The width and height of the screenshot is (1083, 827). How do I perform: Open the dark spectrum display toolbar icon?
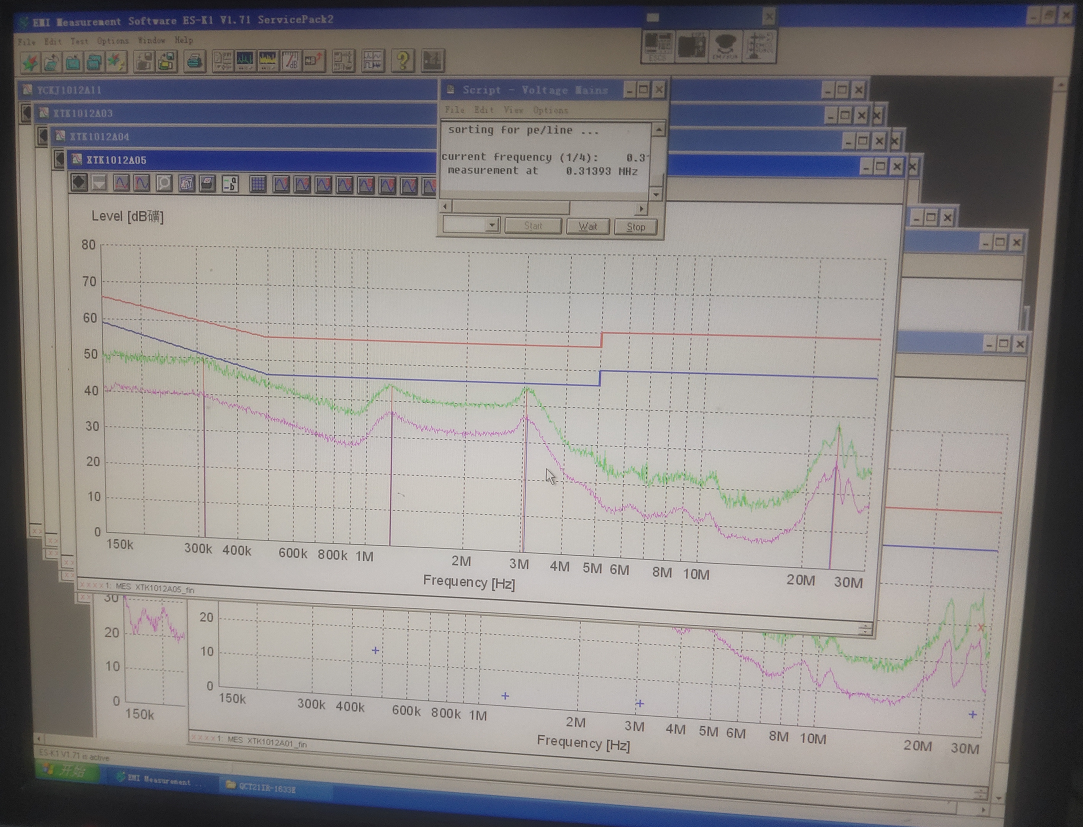[x=245, y=61]
